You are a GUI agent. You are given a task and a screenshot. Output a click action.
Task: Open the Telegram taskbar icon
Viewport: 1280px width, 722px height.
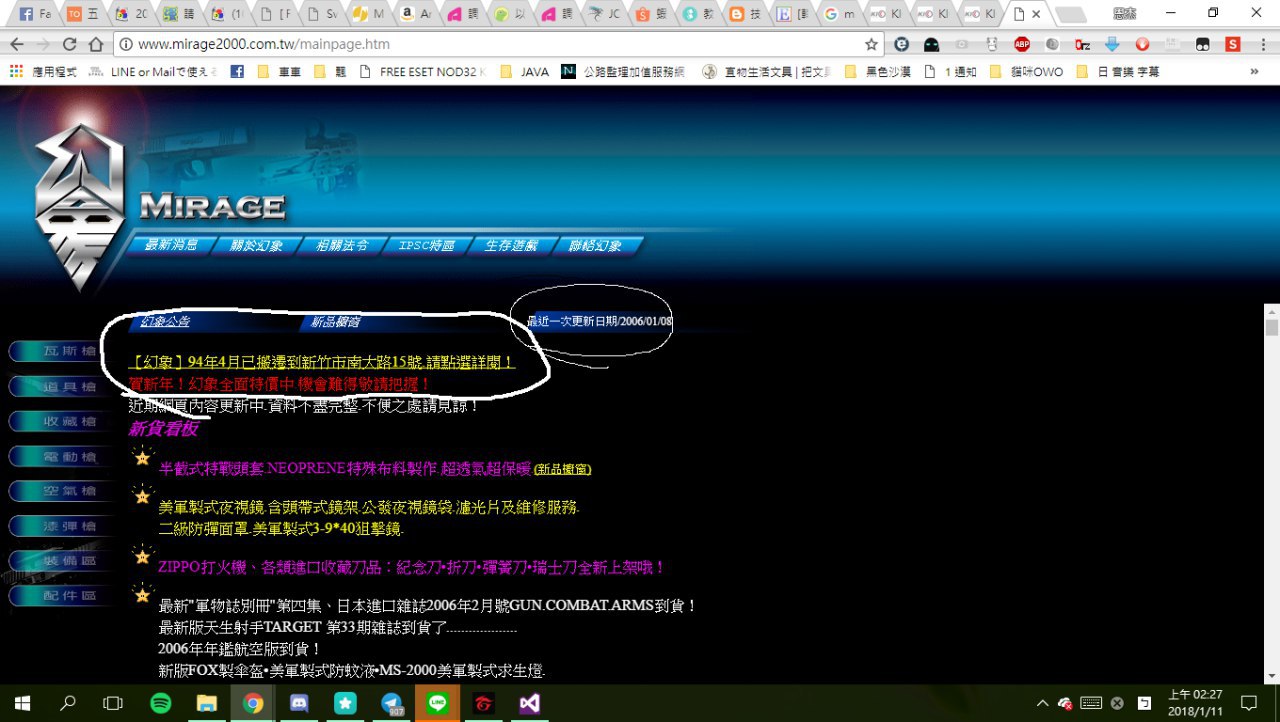pos(392,703)
